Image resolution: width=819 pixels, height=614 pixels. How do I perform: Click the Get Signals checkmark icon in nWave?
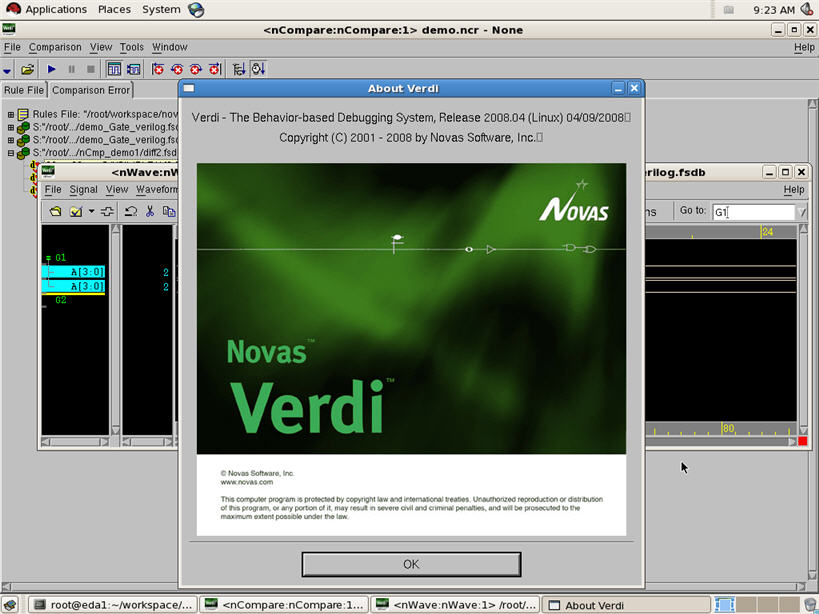coord(76,211)
